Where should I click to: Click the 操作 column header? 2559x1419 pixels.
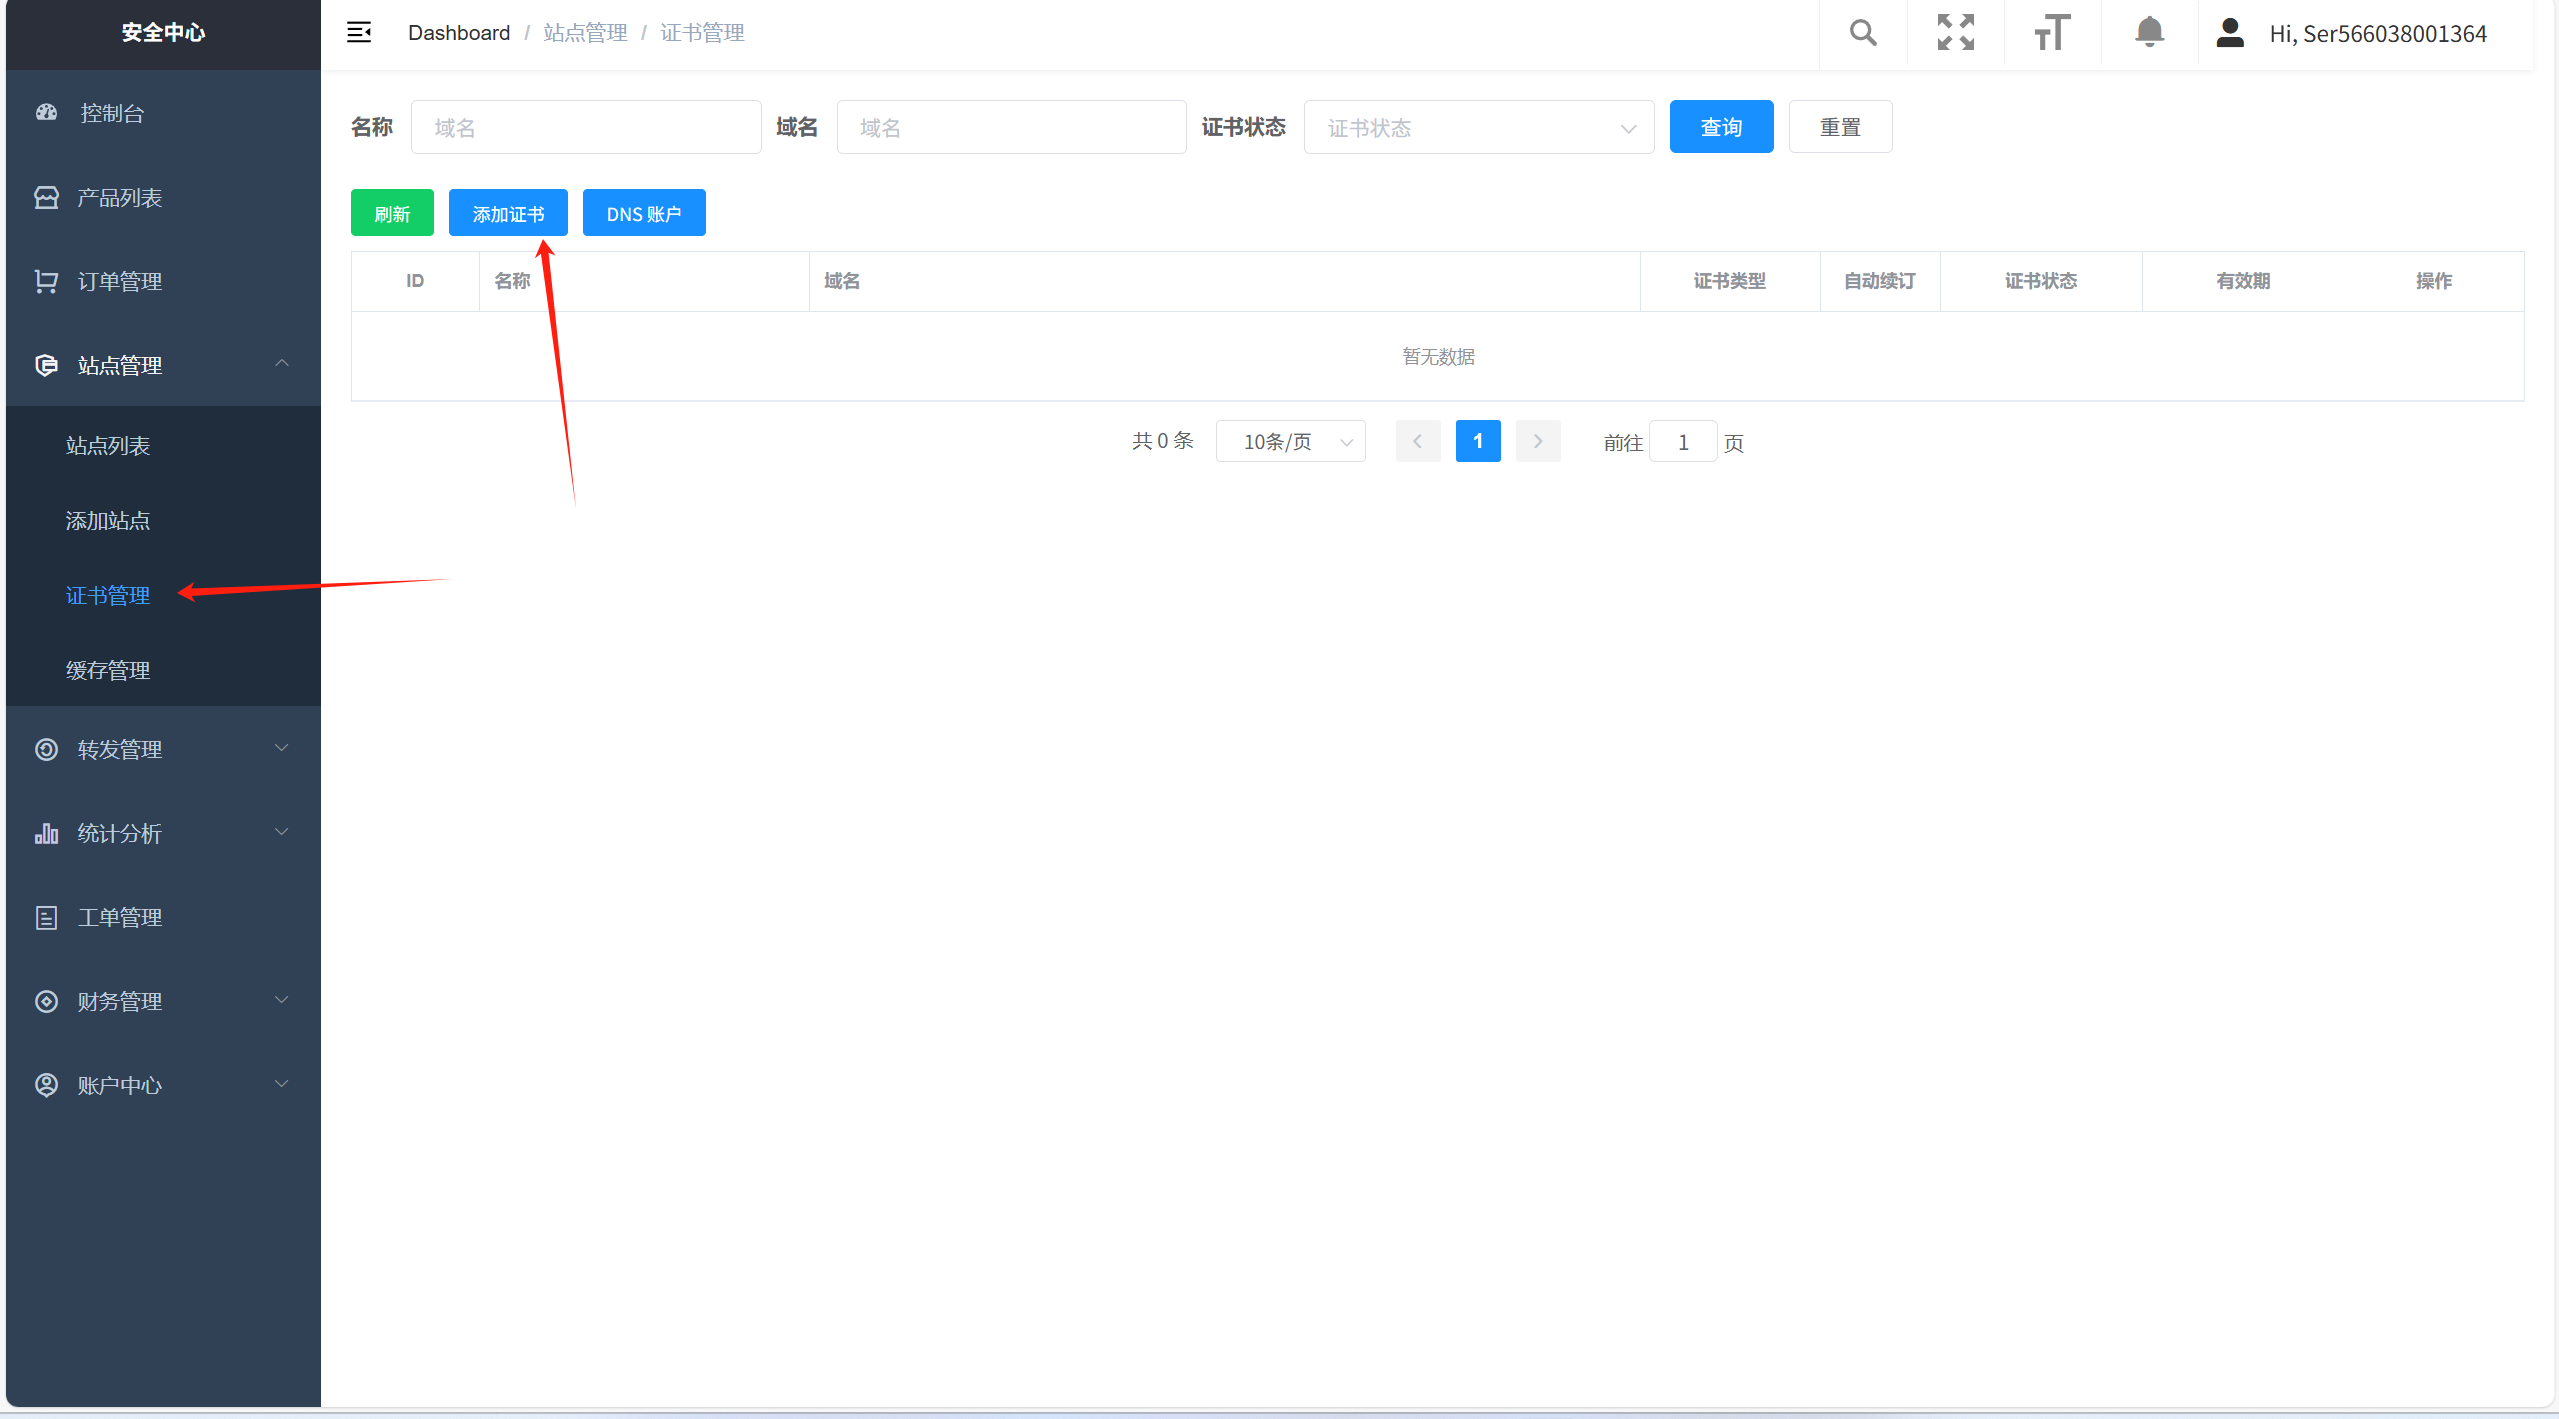[x=2433, y=281]
